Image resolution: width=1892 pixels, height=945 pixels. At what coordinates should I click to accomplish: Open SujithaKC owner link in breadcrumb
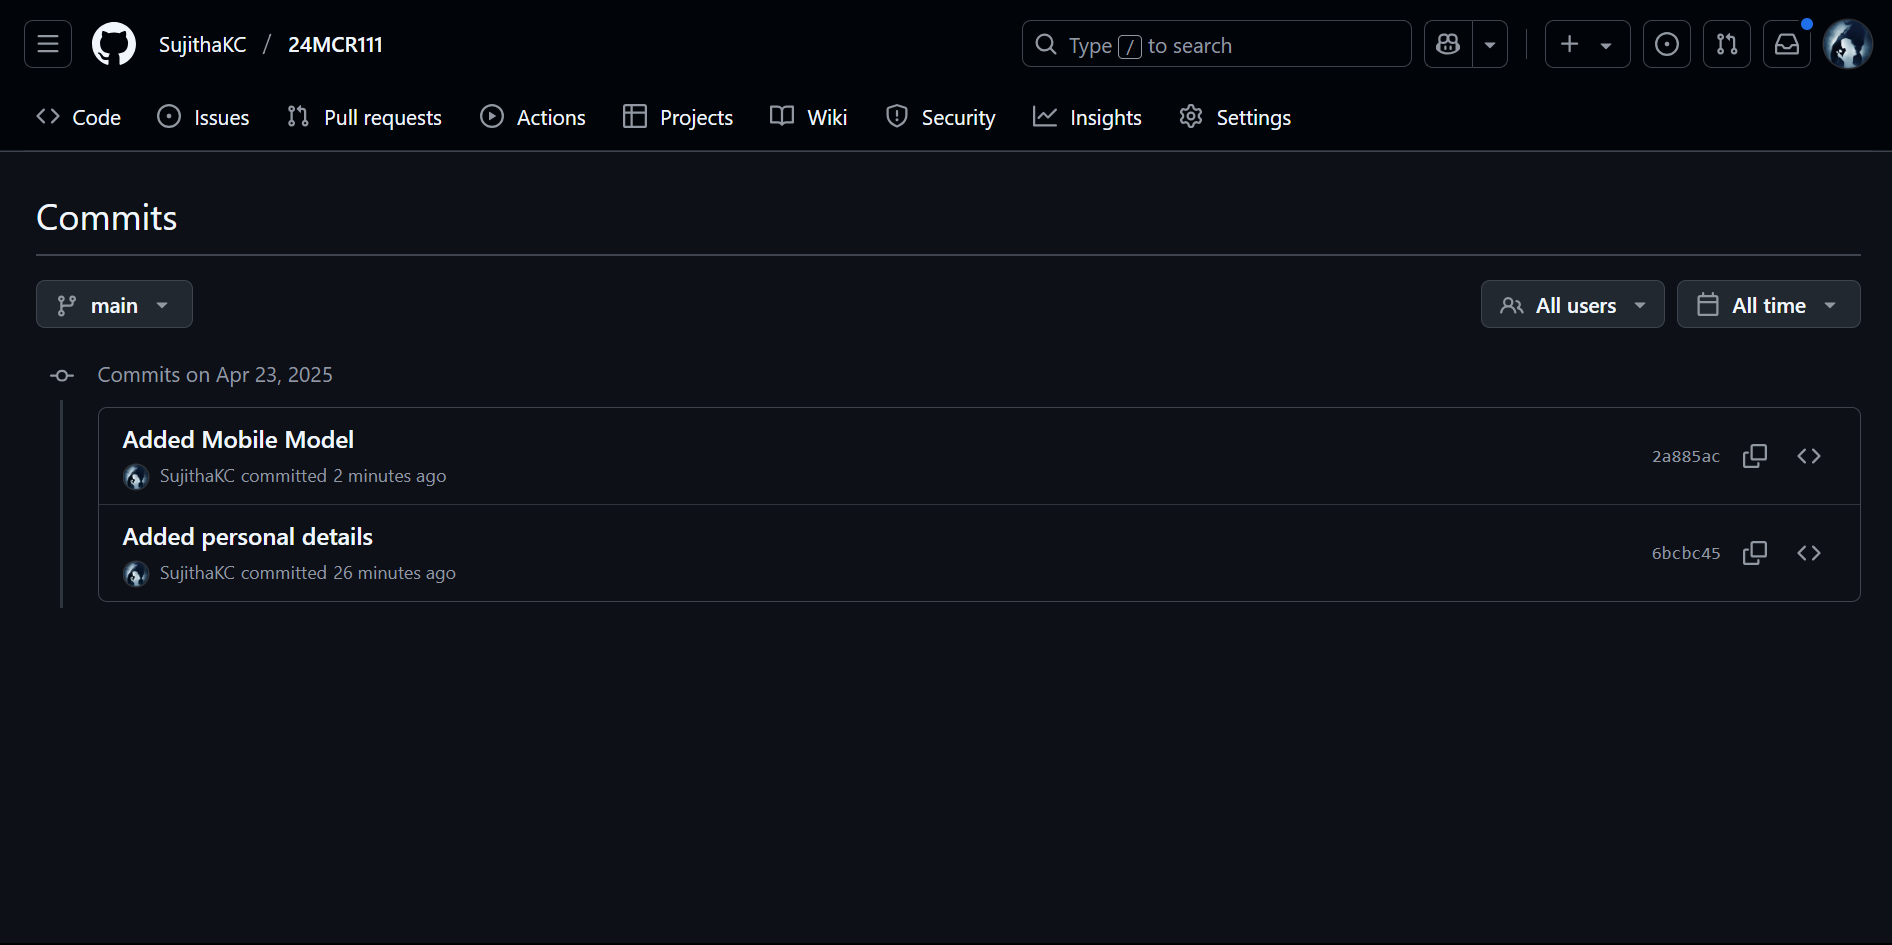pyautogui.click(x=202, y=45)
